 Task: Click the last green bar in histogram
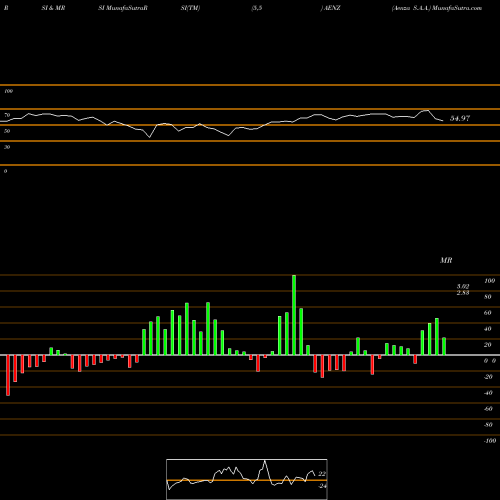444,346
